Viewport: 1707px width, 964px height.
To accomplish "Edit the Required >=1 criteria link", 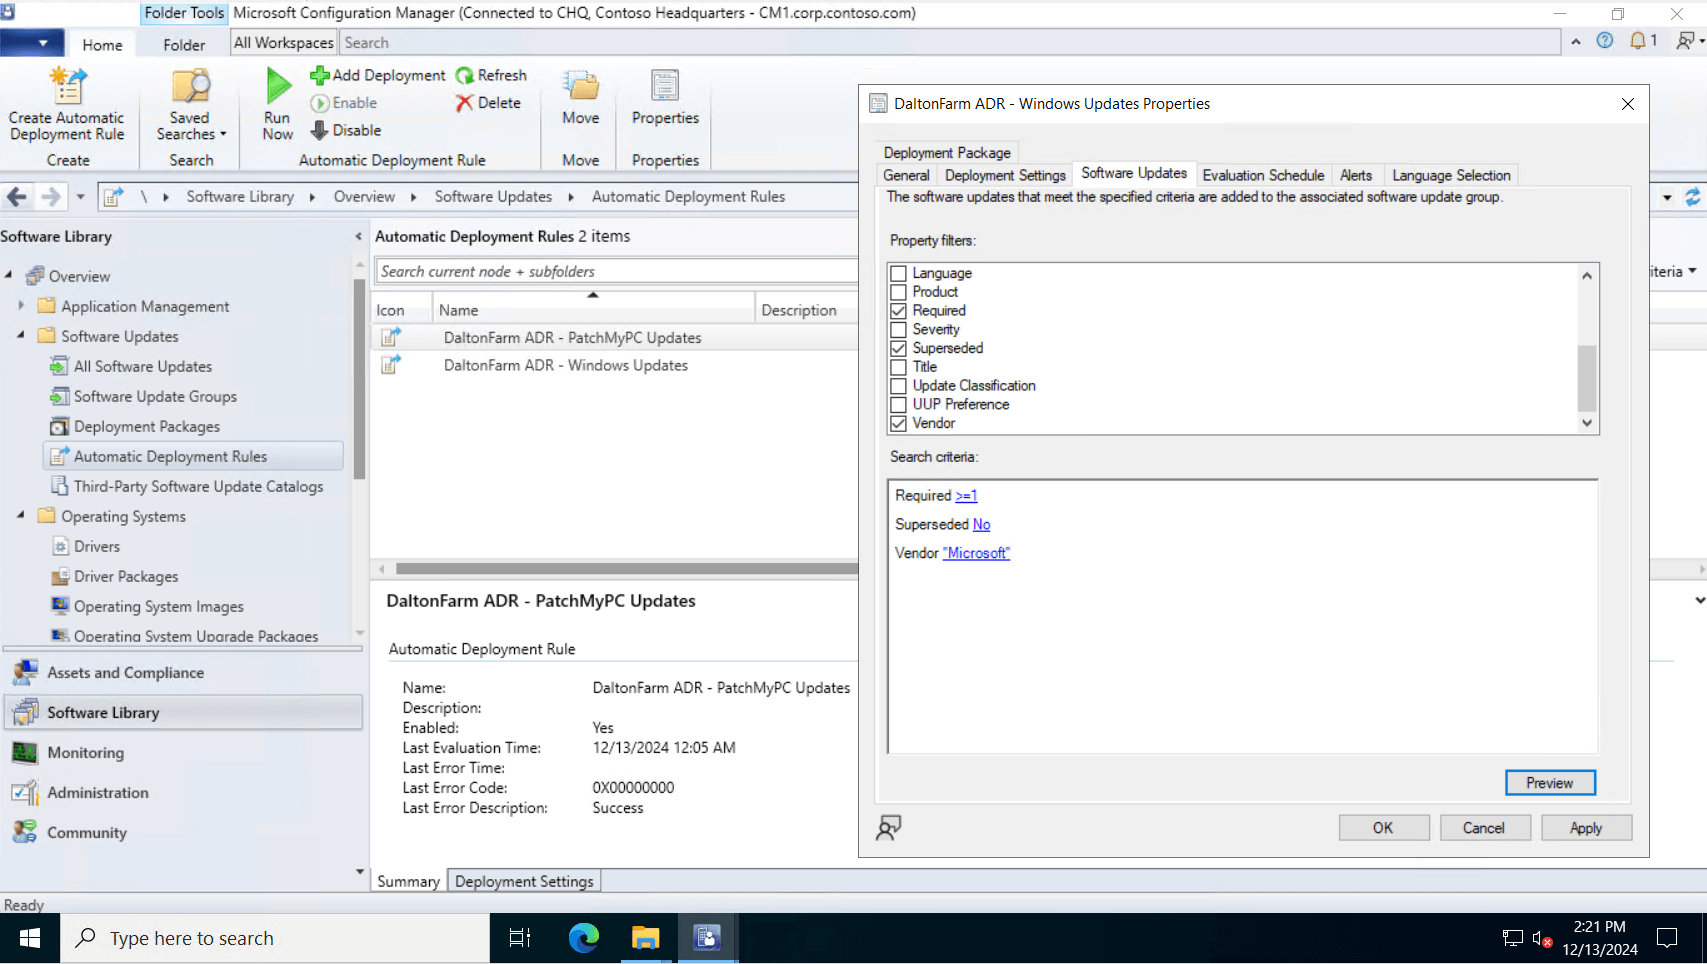I will click(x=966, y=496).
